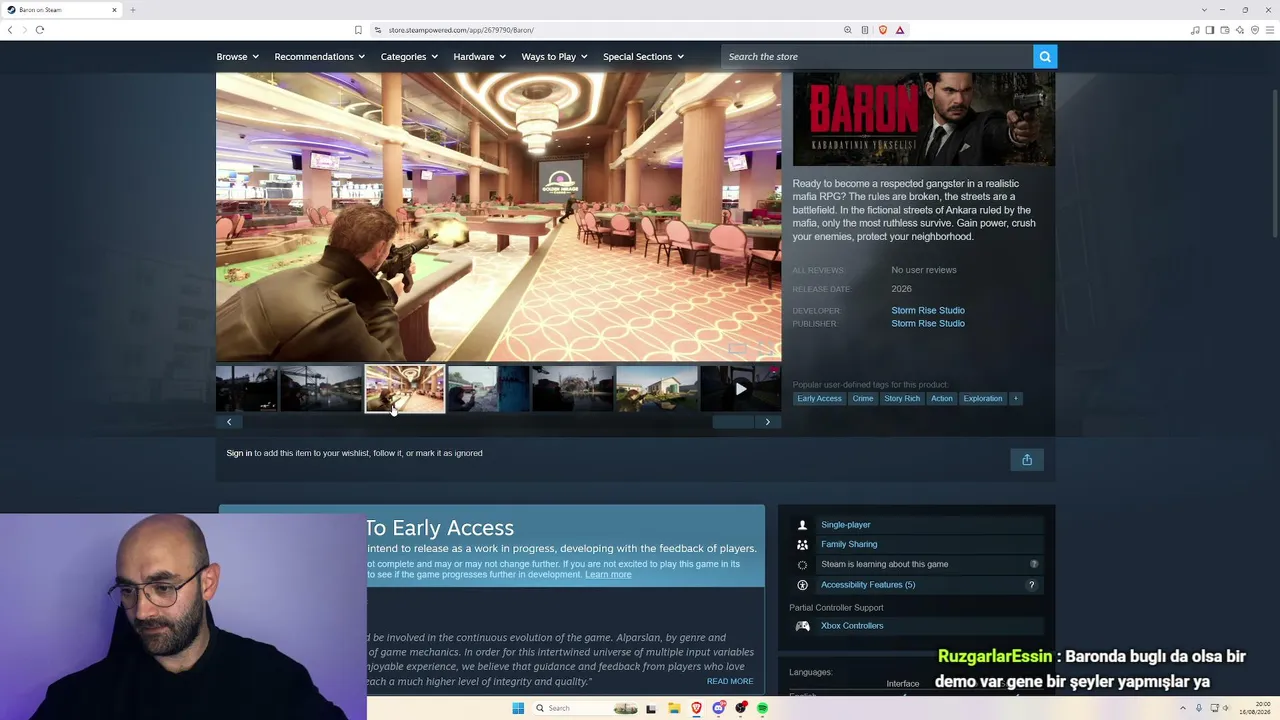The height and width of the screenshot is (720, 1280).
Task: Open the tab search chevron in title bar
Action: click(1204, 10)
